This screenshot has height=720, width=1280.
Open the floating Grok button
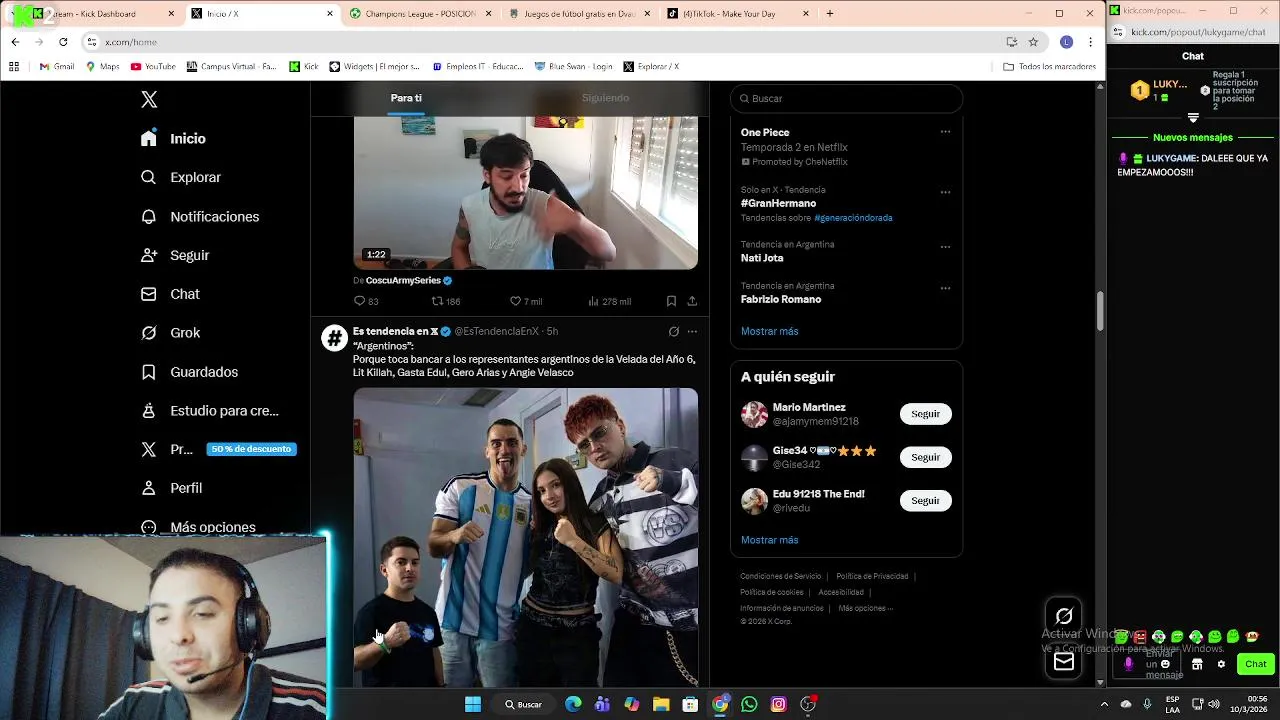click(1064, 617)
